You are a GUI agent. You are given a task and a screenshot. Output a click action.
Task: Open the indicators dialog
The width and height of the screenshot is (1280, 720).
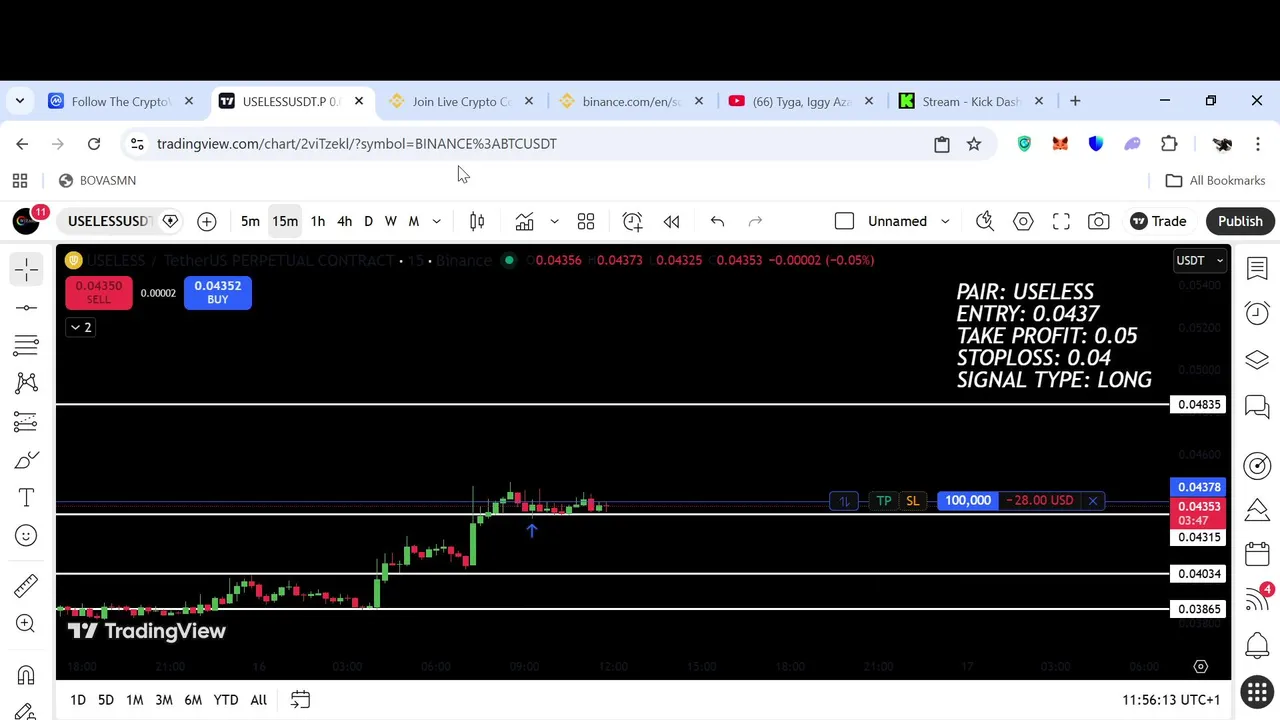524,221
